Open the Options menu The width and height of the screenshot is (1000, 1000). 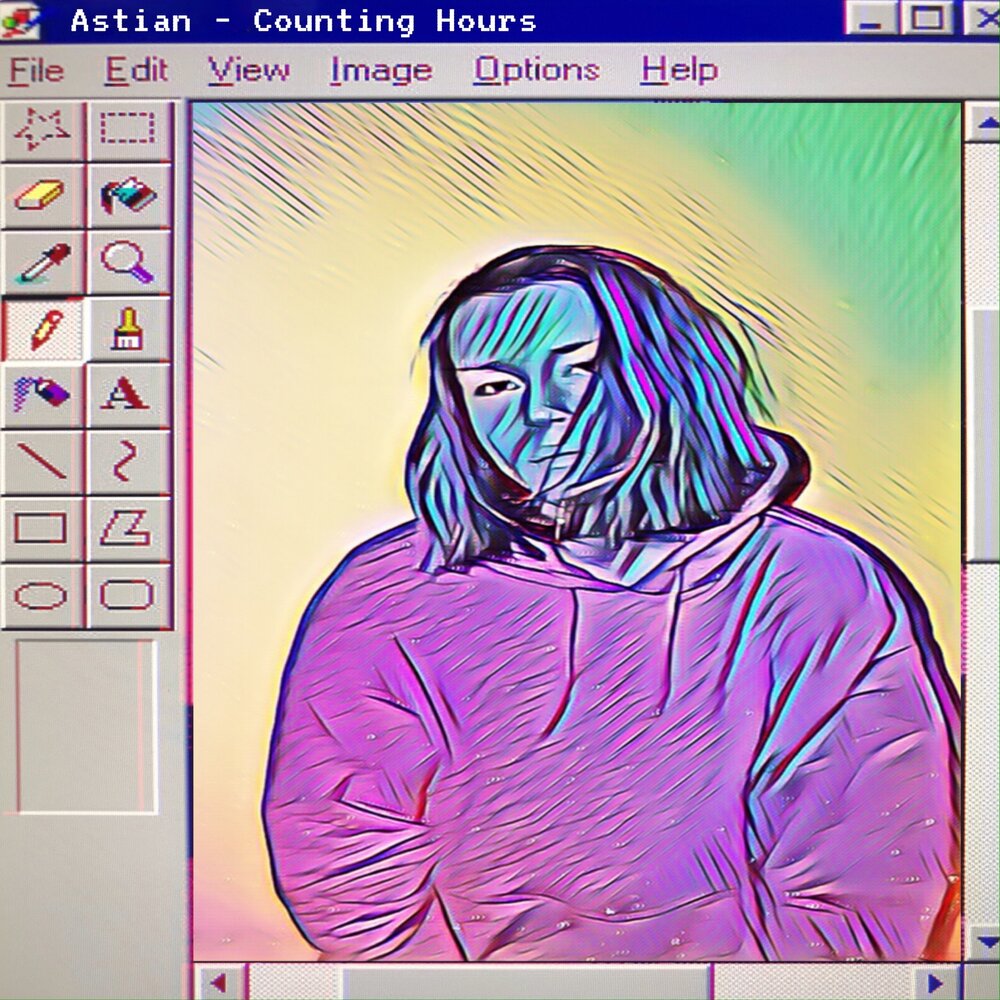[536, 70]
